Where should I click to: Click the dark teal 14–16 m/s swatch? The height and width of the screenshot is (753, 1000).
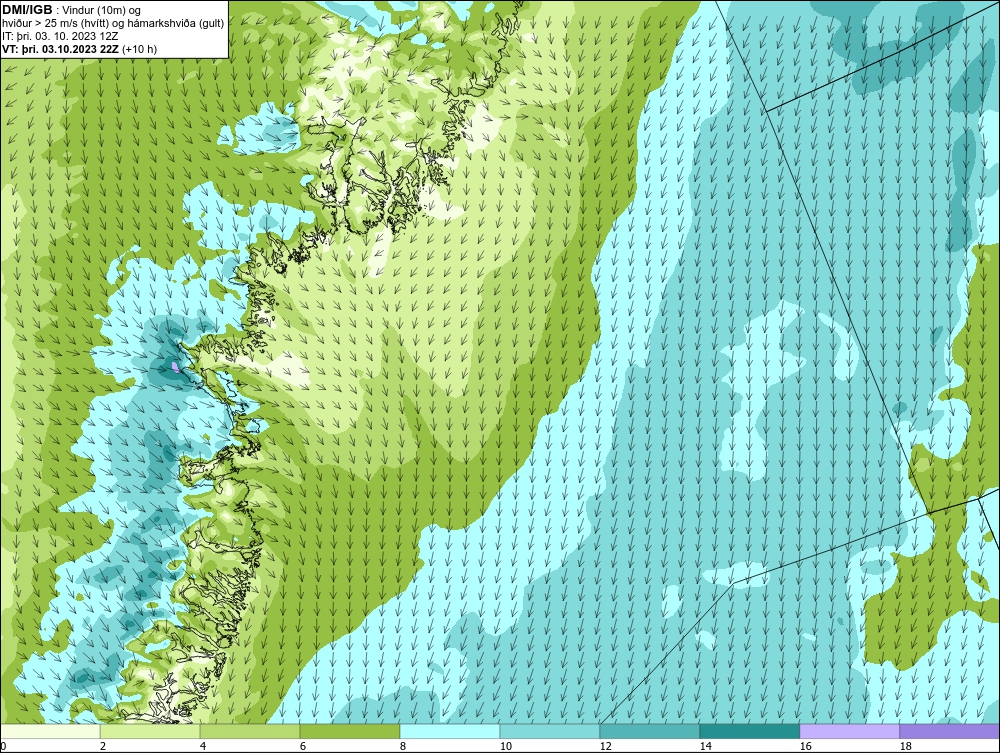click(749, 731)
